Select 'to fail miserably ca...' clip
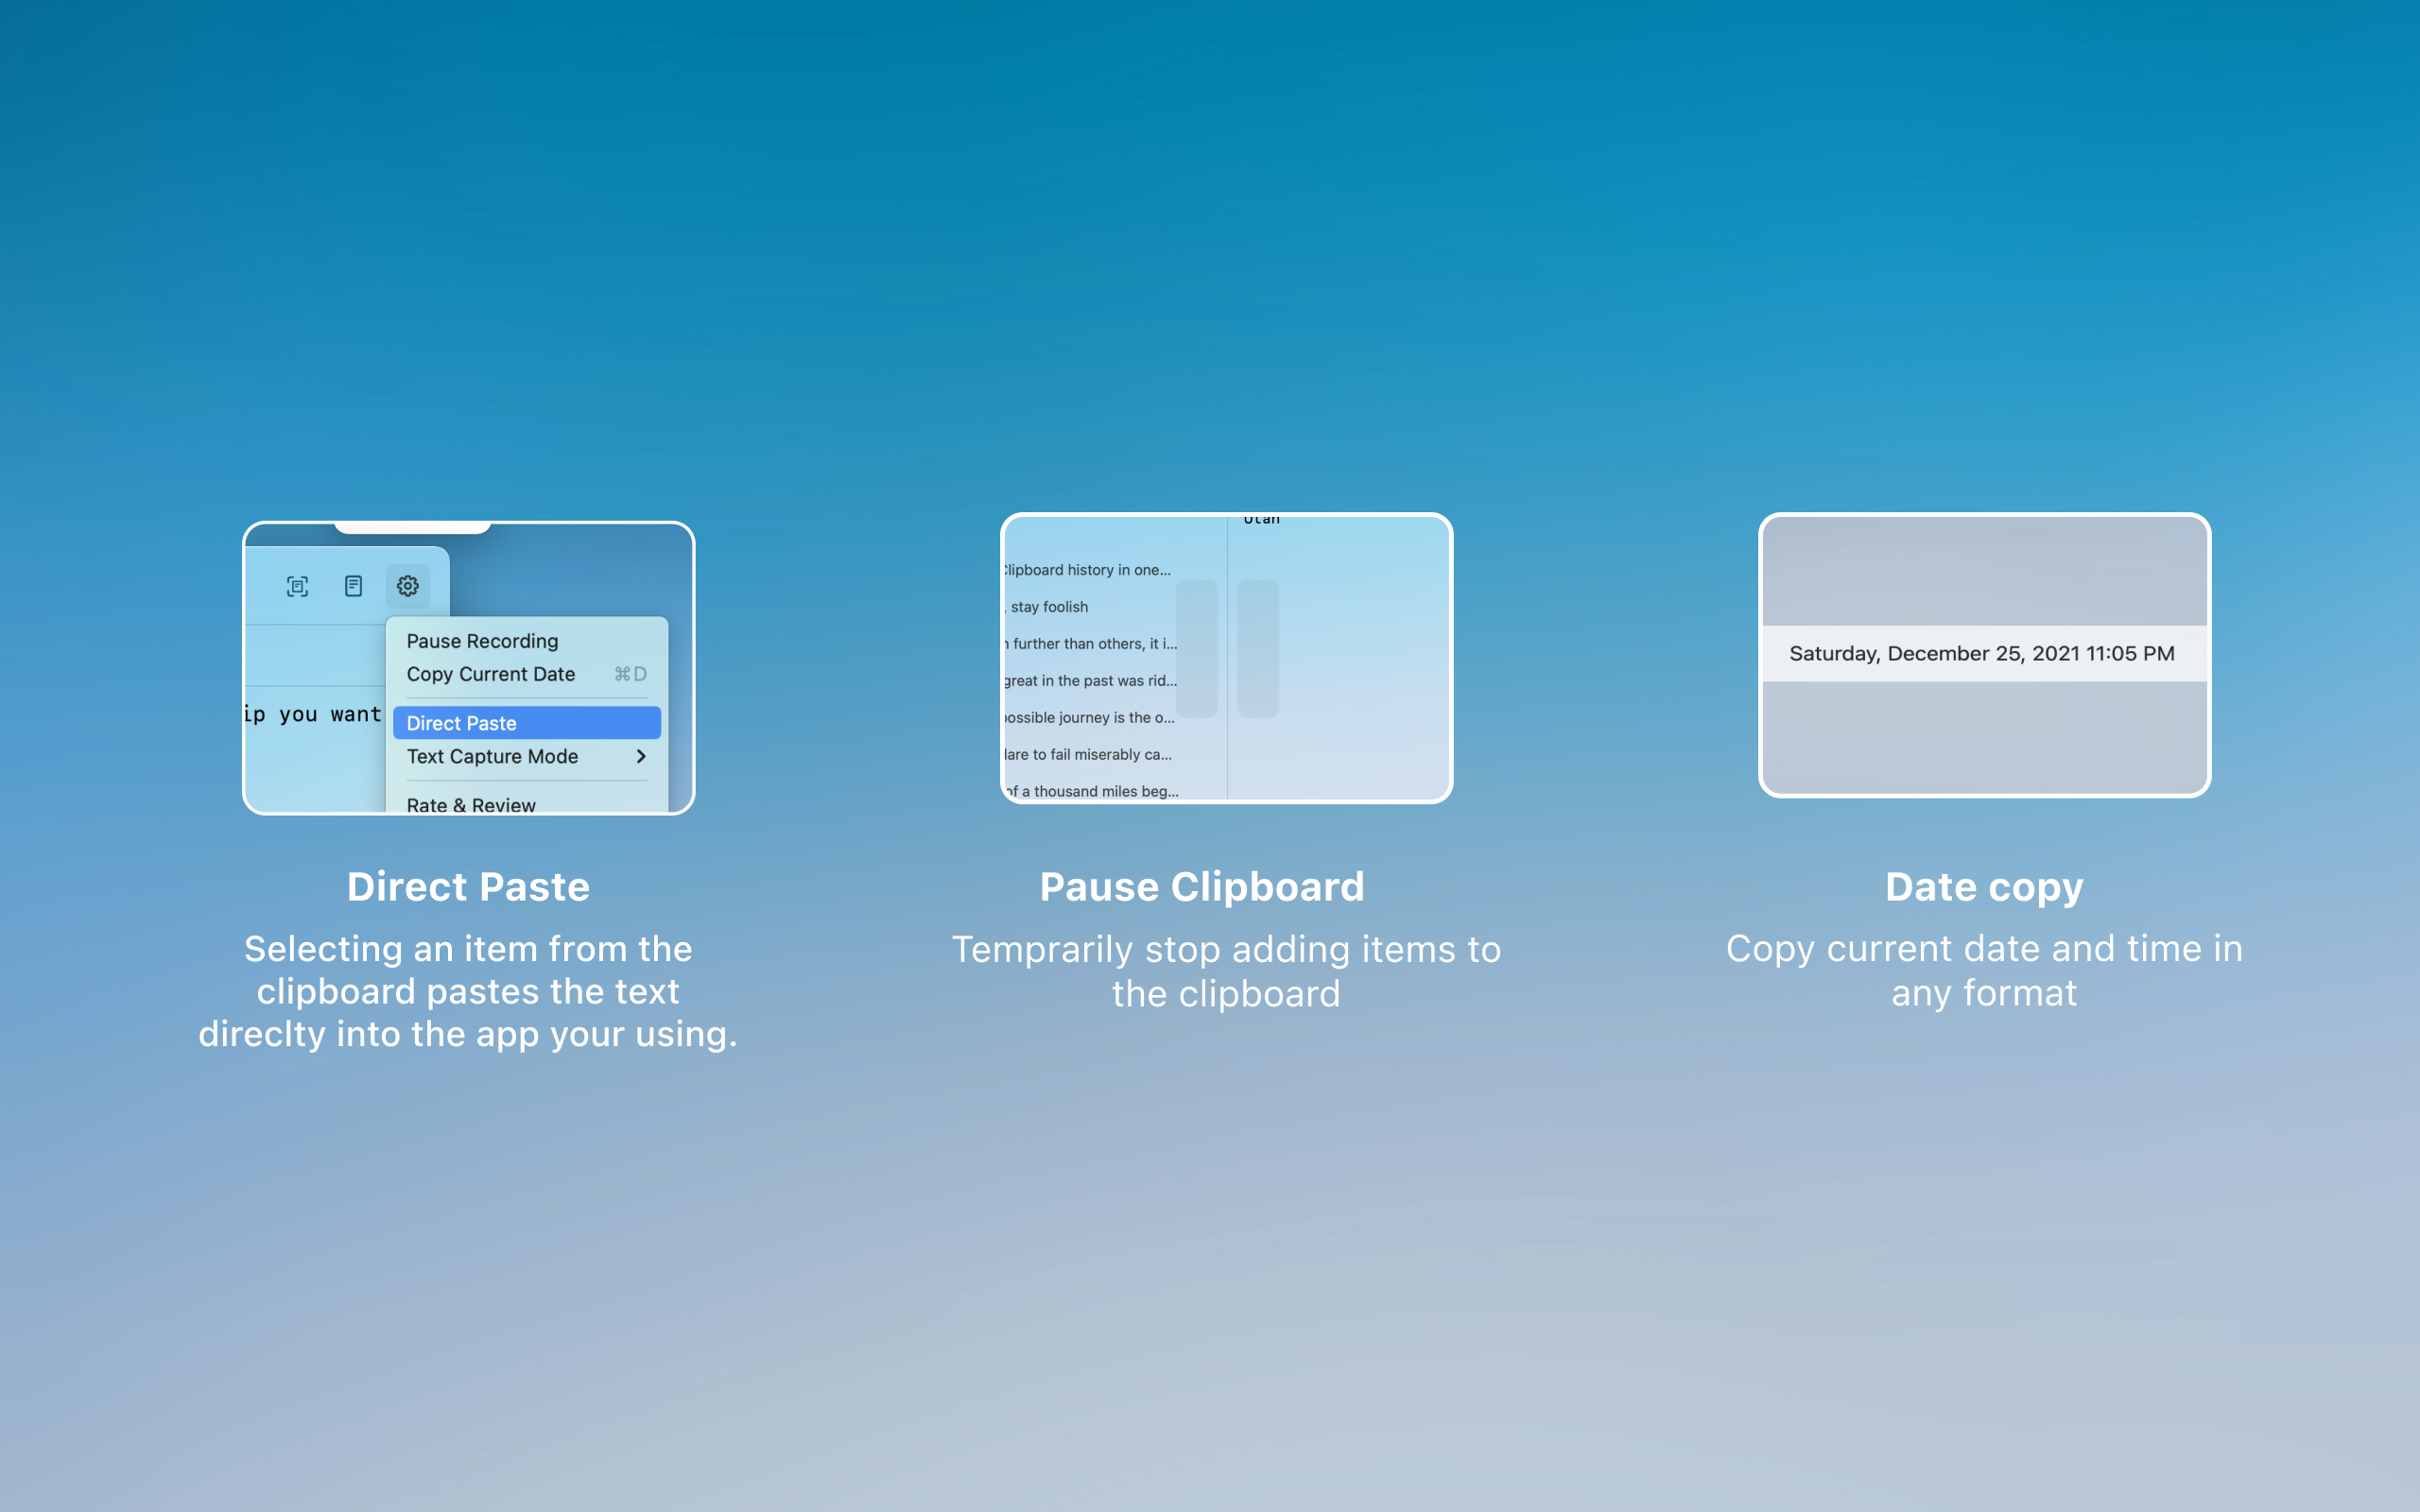 tap(1088, 755)
